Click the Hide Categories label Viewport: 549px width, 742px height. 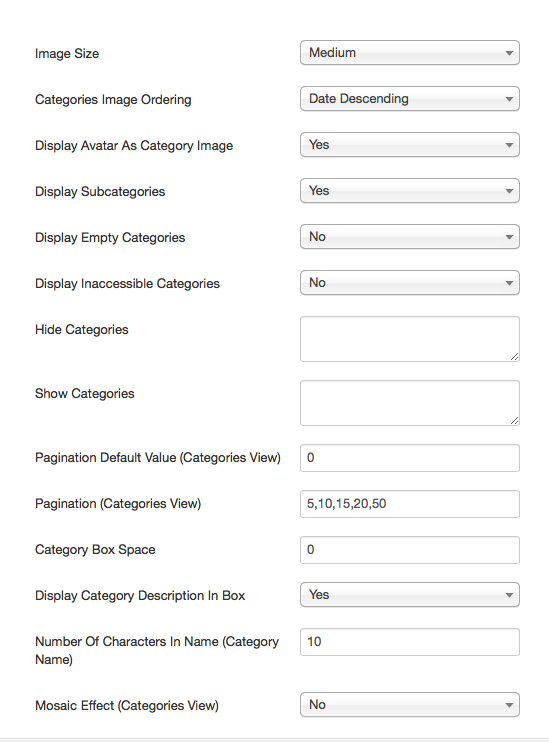click(x=81, y=329)
